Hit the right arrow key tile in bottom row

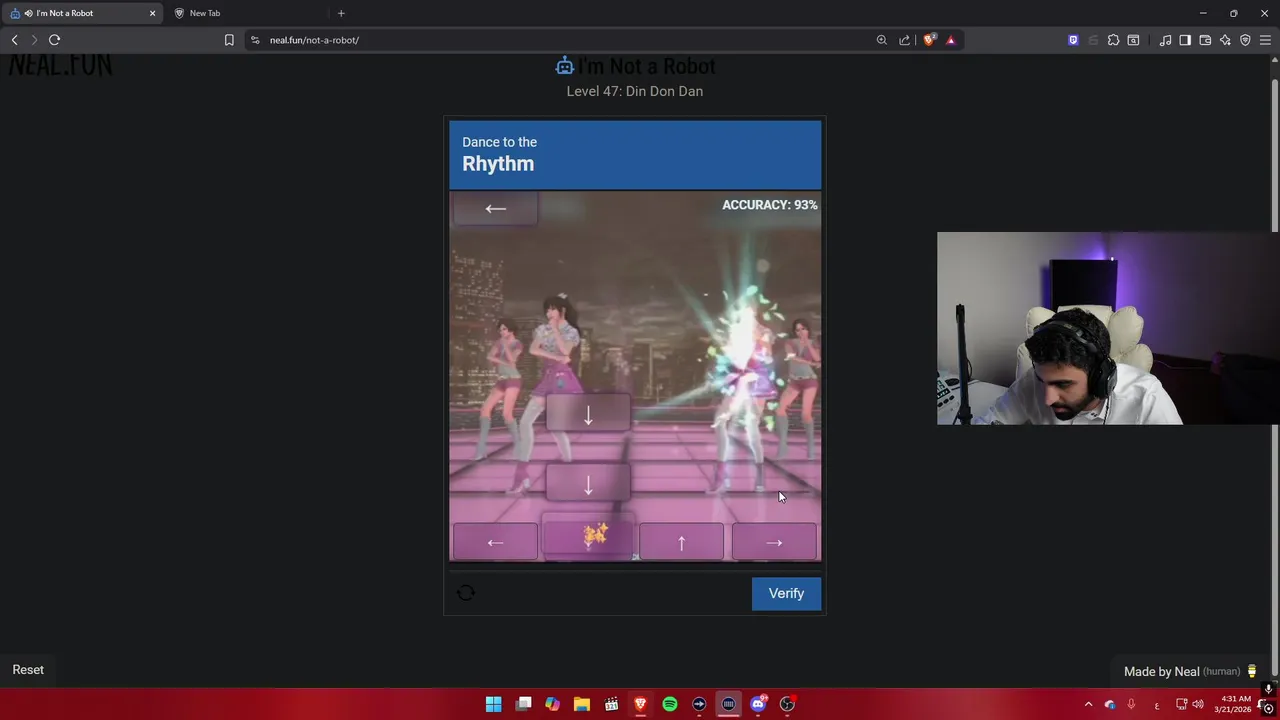[x=774, y=542]
